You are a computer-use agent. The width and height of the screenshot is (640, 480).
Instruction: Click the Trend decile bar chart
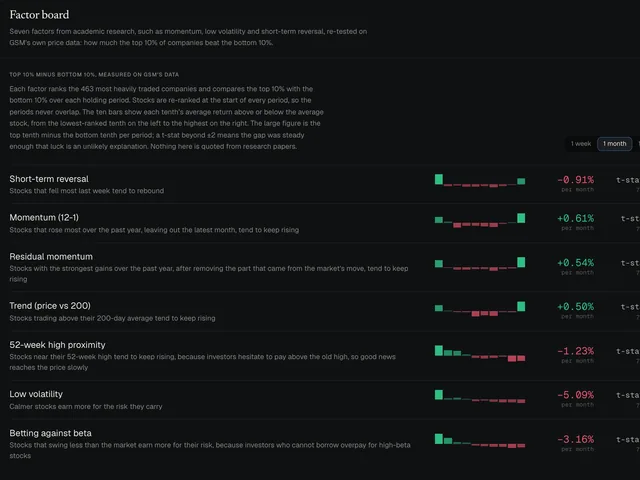[480, 309]
